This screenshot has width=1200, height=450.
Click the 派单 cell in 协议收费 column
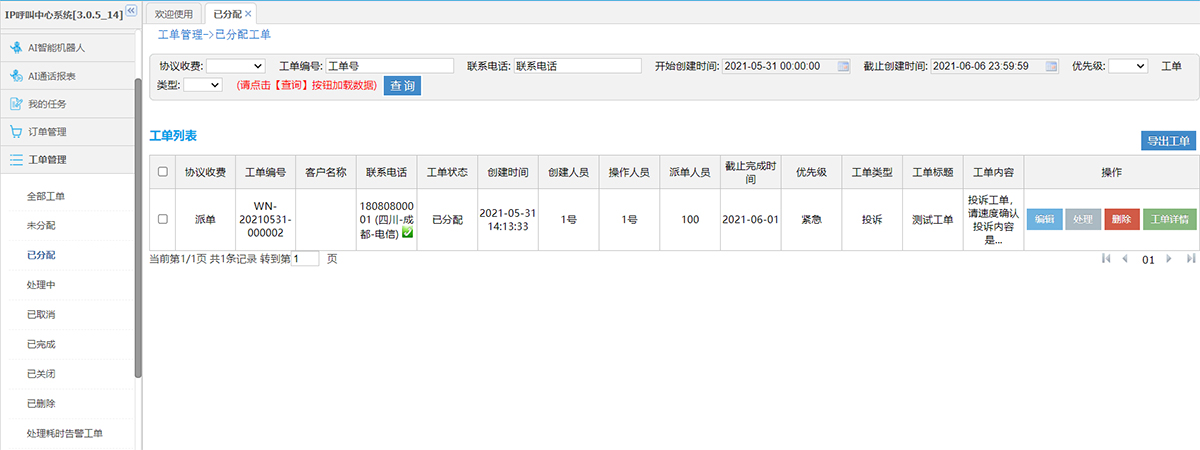205,219
